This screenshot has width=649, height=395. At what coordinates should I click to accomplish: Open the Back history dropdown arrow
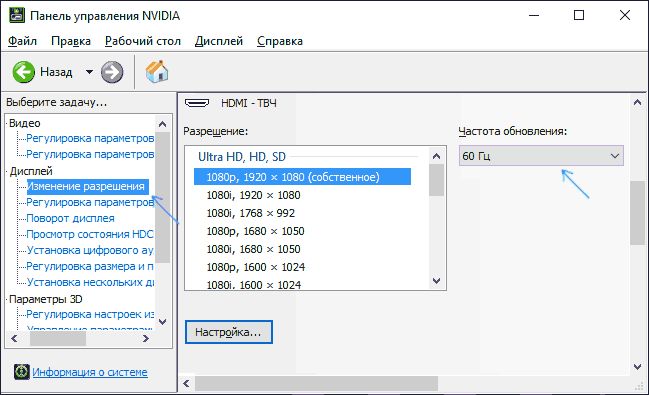89,72
